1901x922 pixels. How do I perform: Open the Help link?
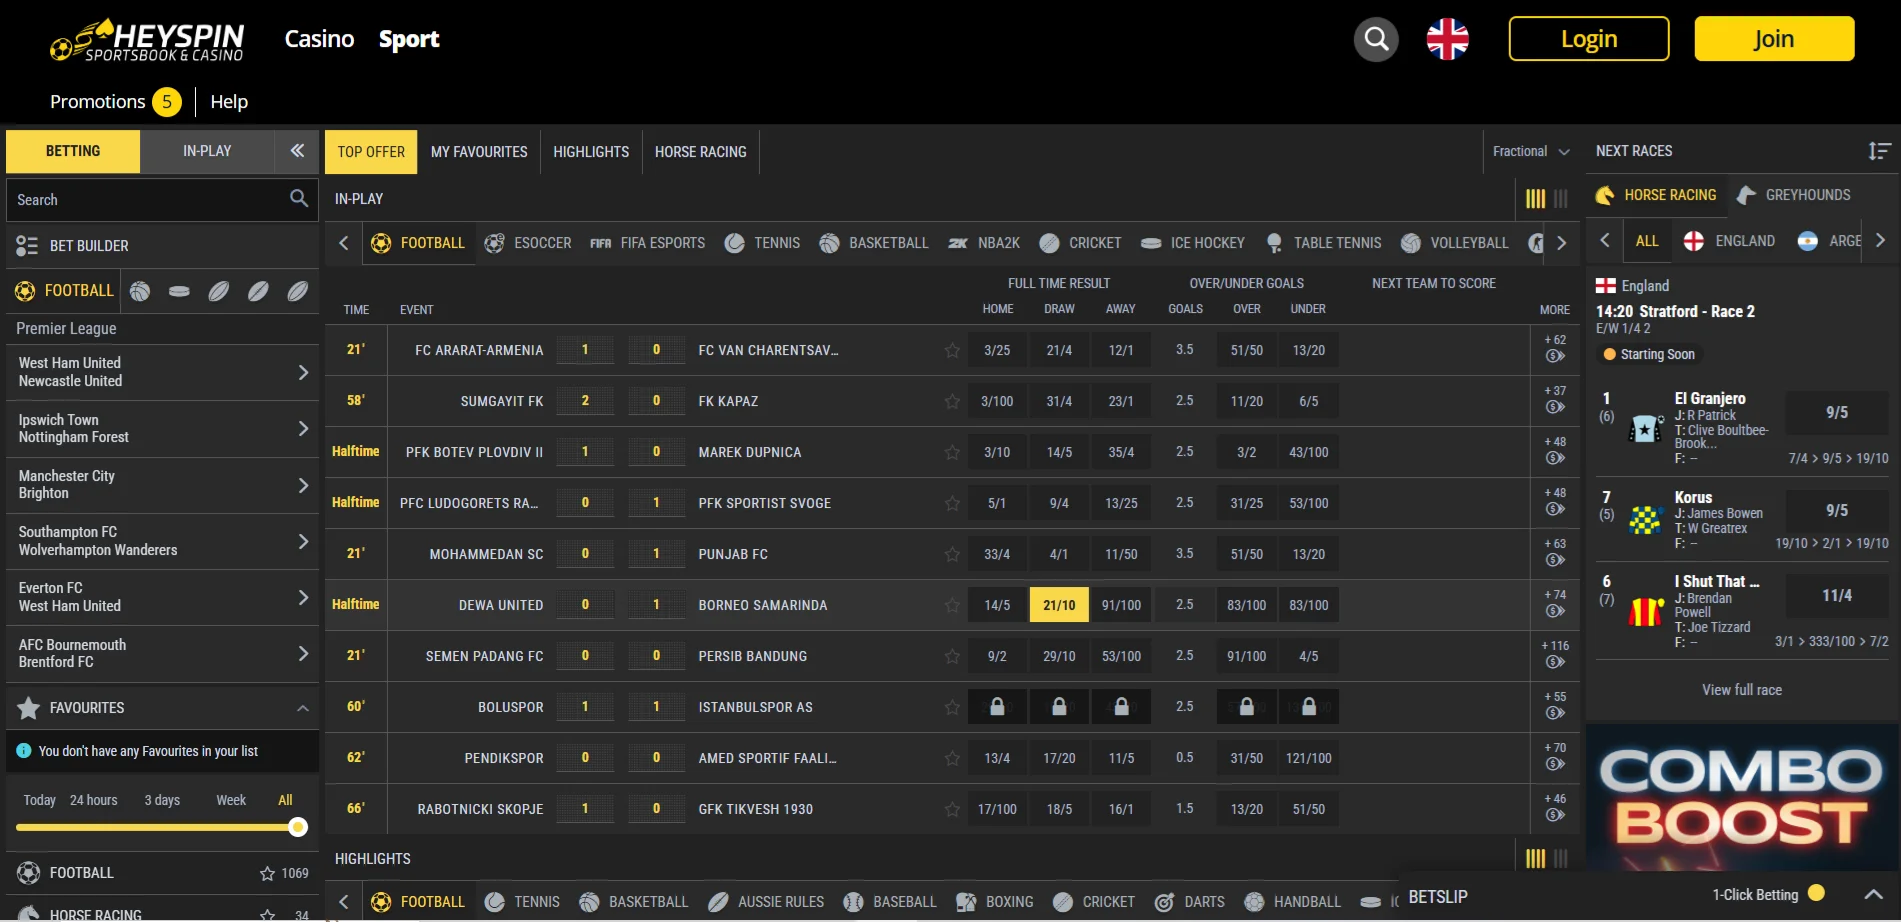pos(229,102)
